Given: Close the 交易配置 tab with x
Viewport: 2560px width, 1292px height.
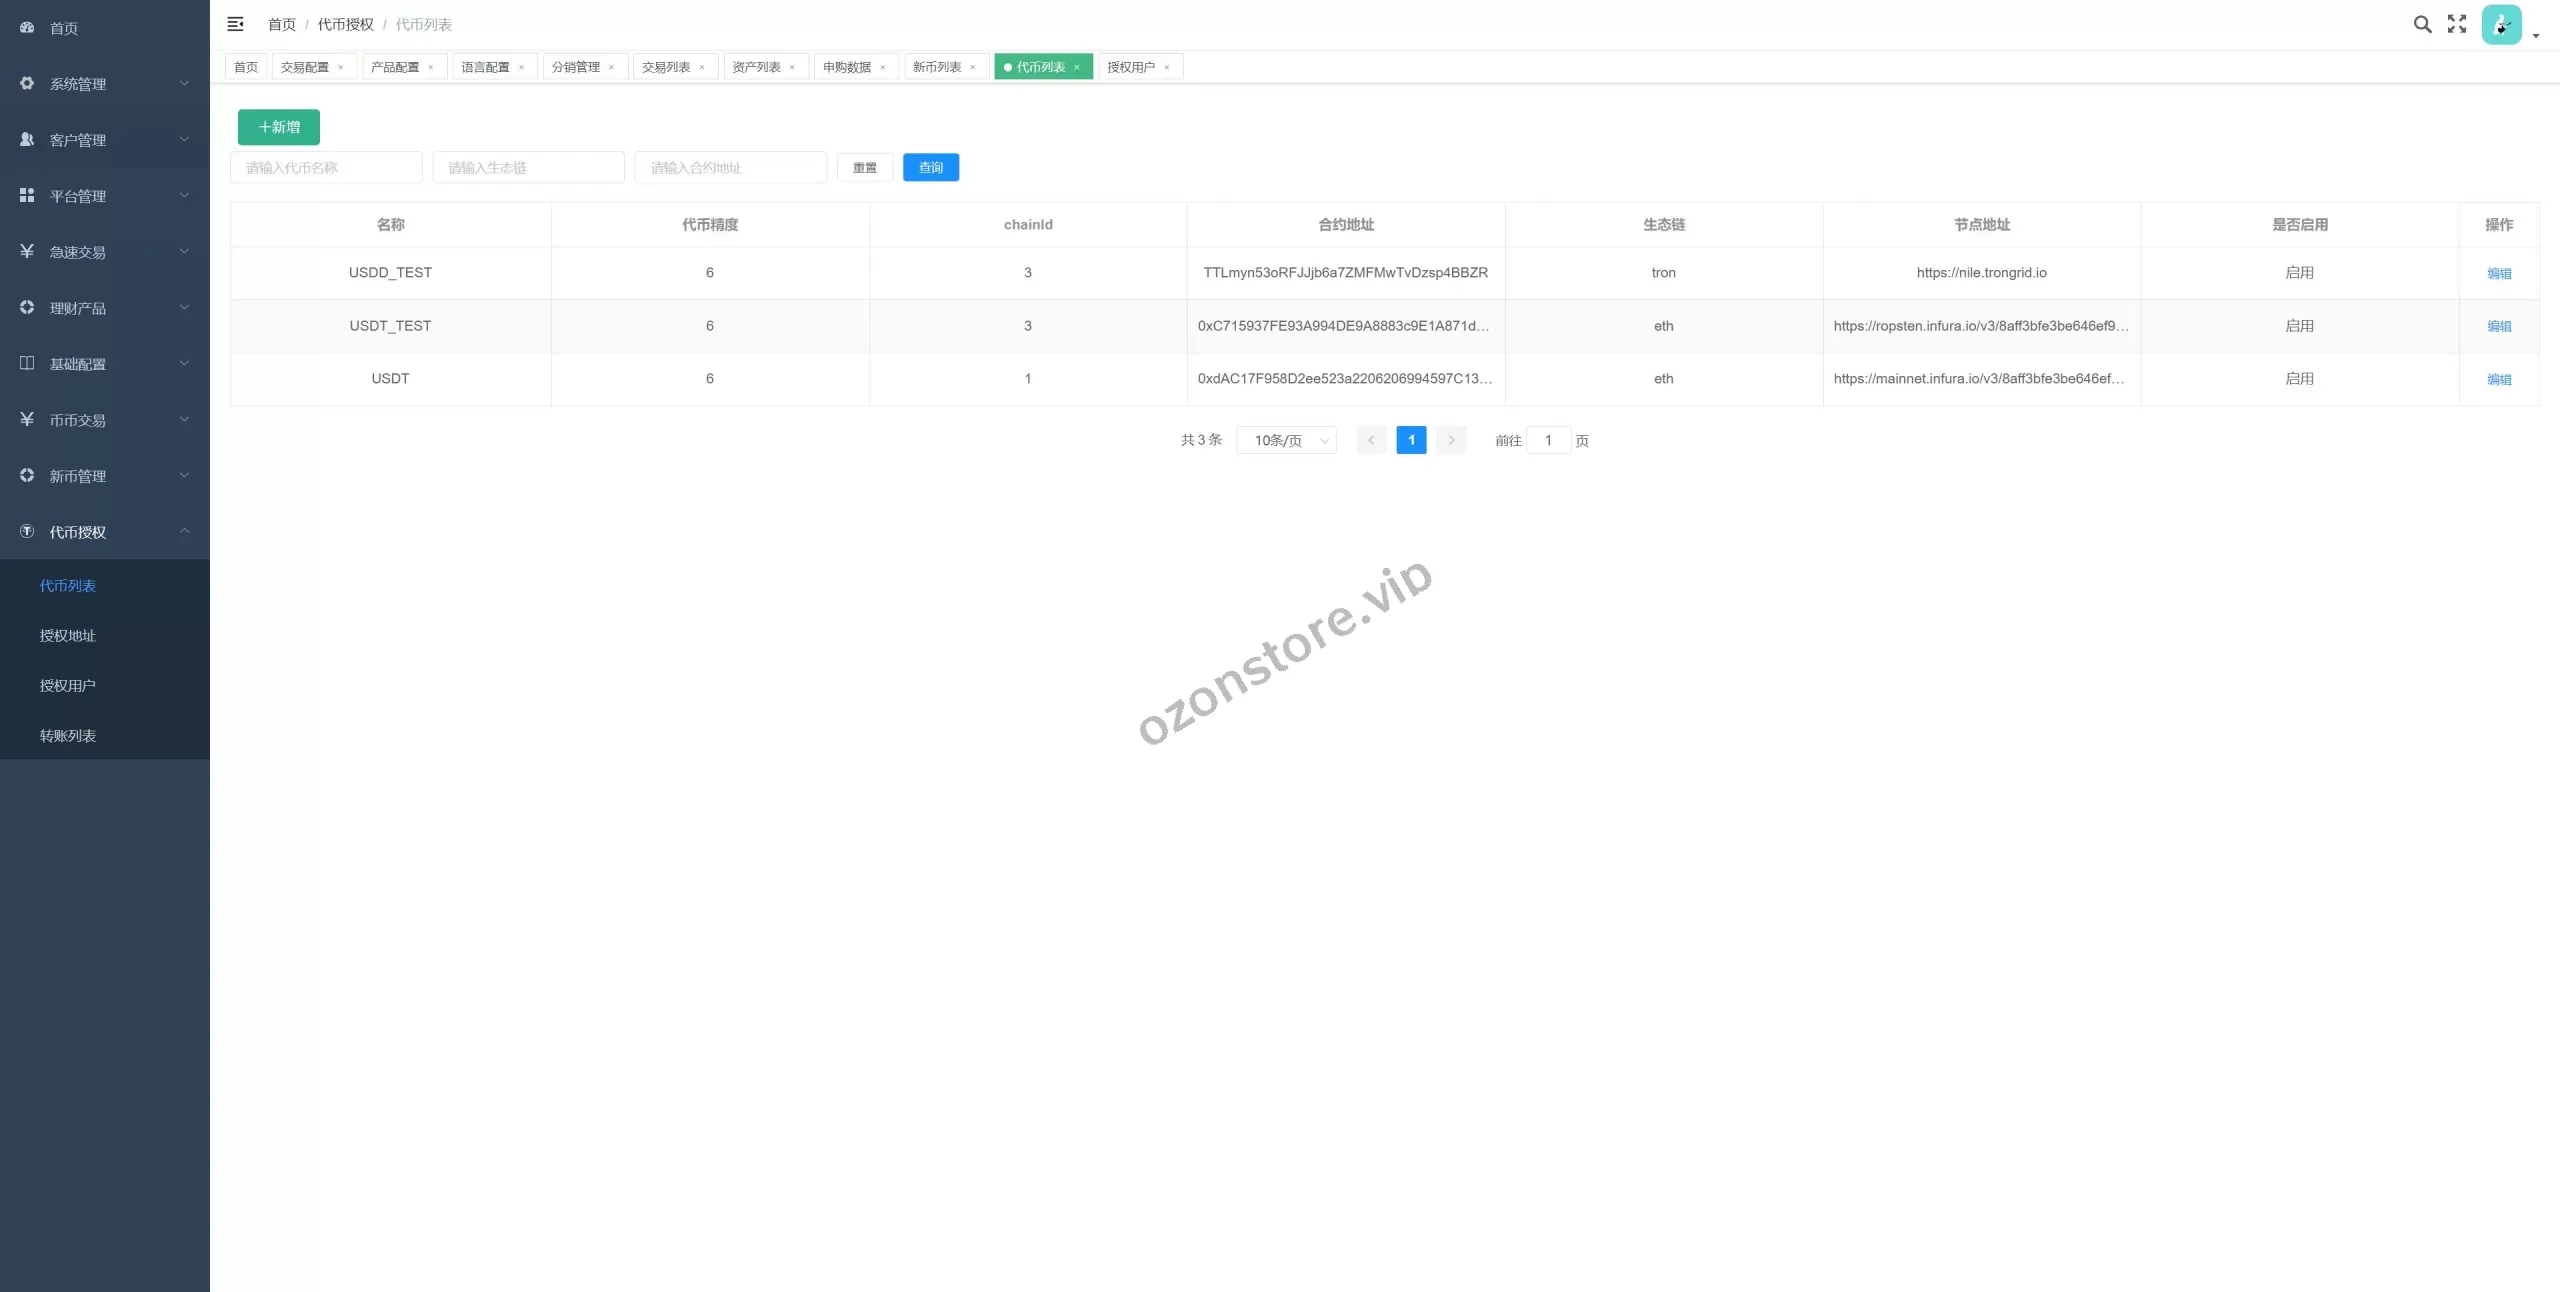Looking at the screenshot, I should point(341,67).
